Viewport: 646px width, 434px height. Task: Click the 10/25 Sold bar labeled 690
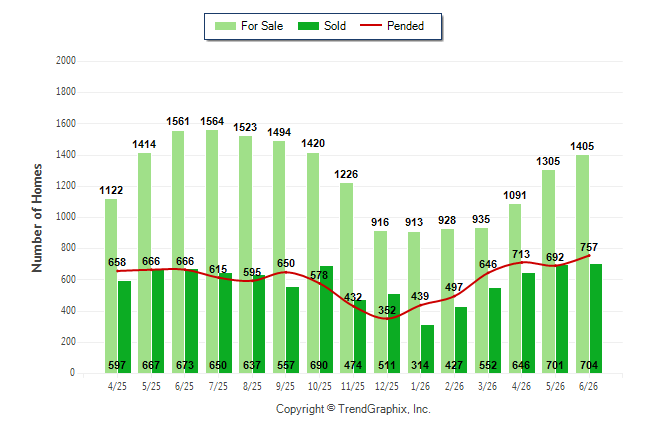tap(326, 319)
